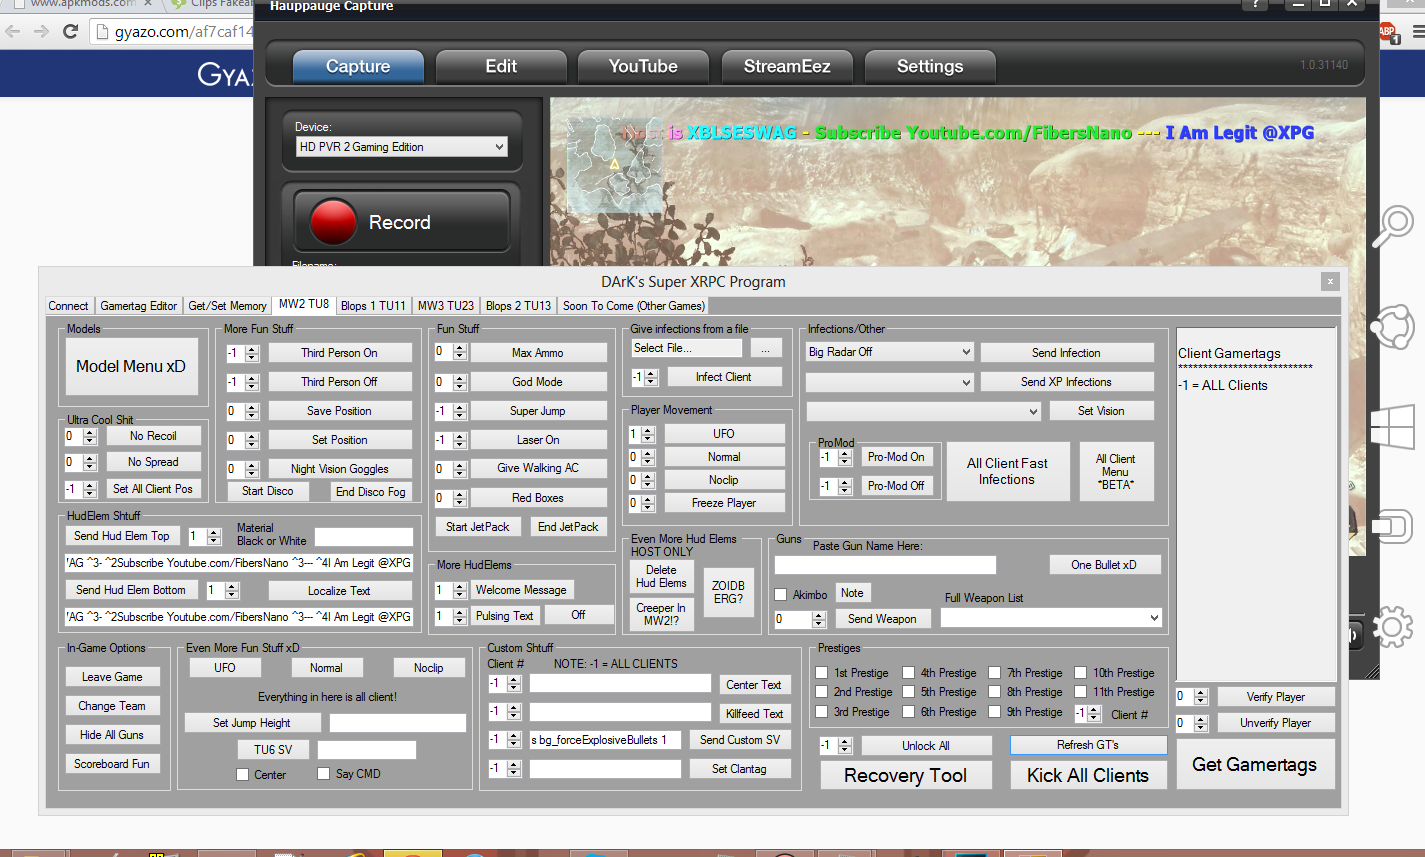Click the browser reload icon
1425x857 pixels.
point(70,32)
